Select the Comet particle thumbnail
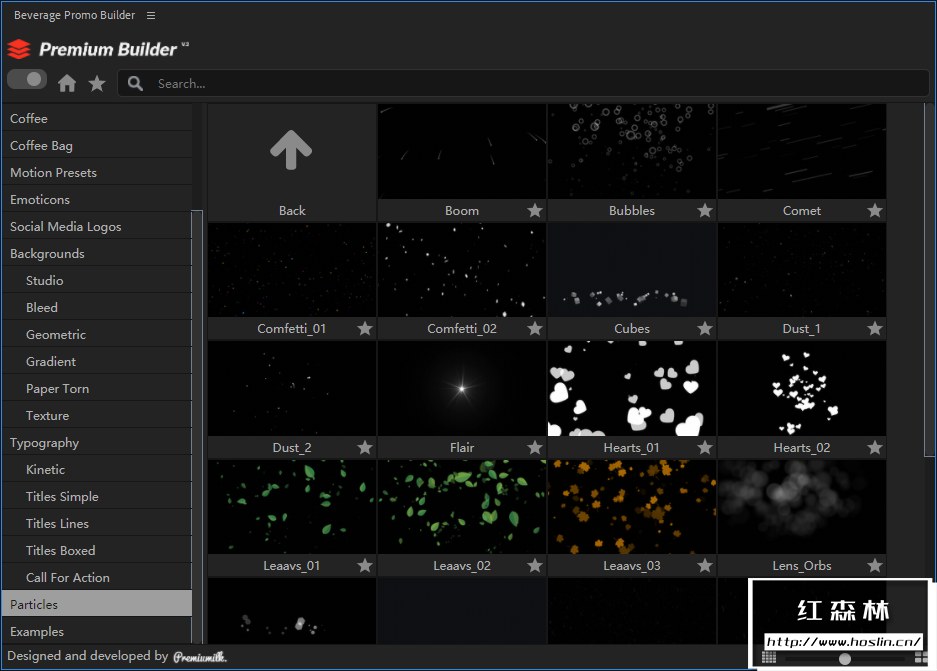Screen dimensions: 937x671 (802, 152)
